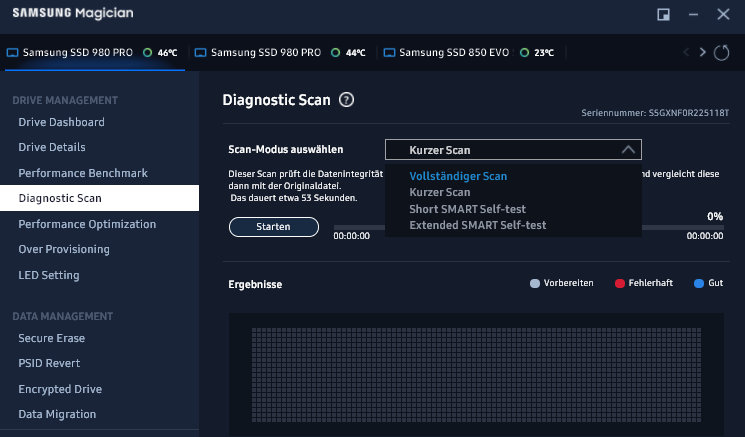Select the second Samsung SSD 980 PRO 44°C tab
This screenshot has height=437, width=745.
(282, 52)
